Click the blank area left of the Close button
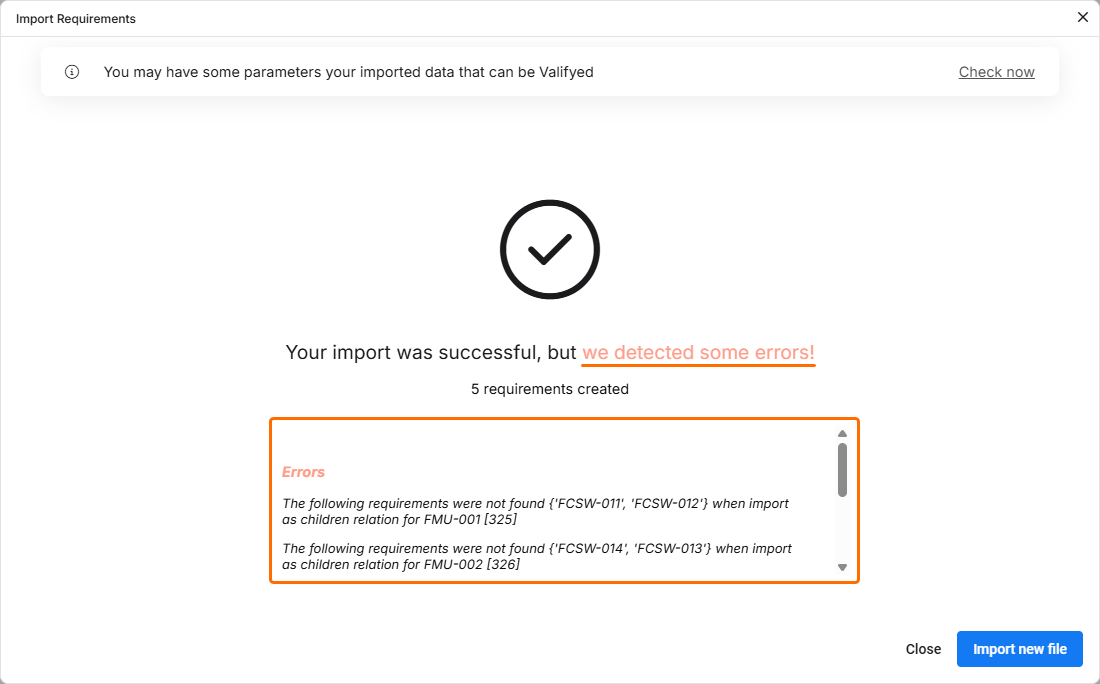Screen dimensions: 1100x684 point(600,649)
